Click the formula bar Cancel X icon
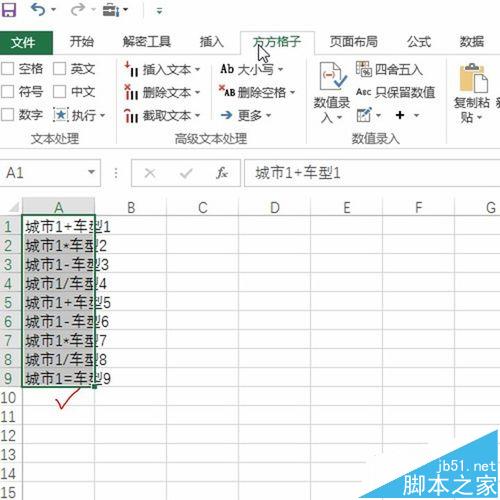Image resolution: width=500 pixels, height=500 pixels. click(150, 173)
